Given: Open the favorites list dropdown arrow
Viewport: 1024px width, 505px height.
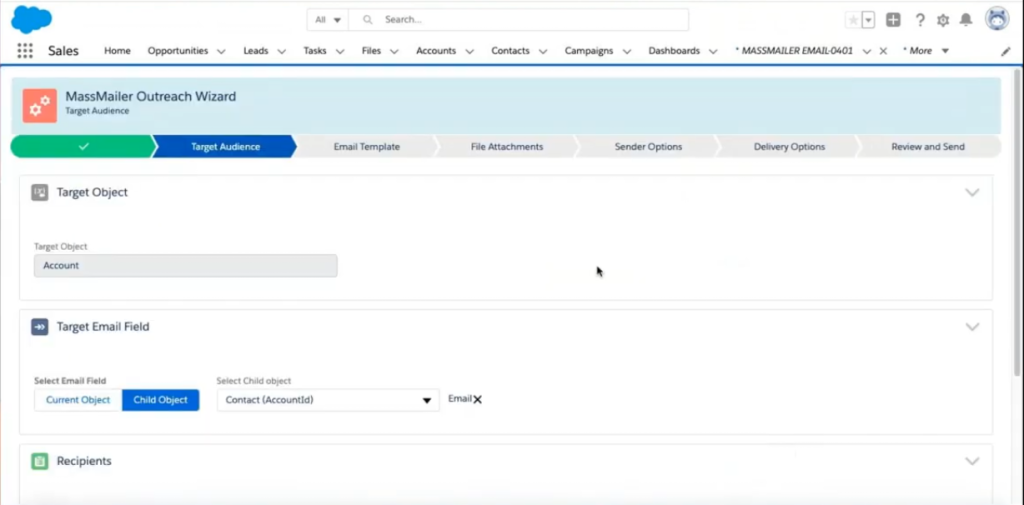Looking at the screenshot, I should [868, 20].
